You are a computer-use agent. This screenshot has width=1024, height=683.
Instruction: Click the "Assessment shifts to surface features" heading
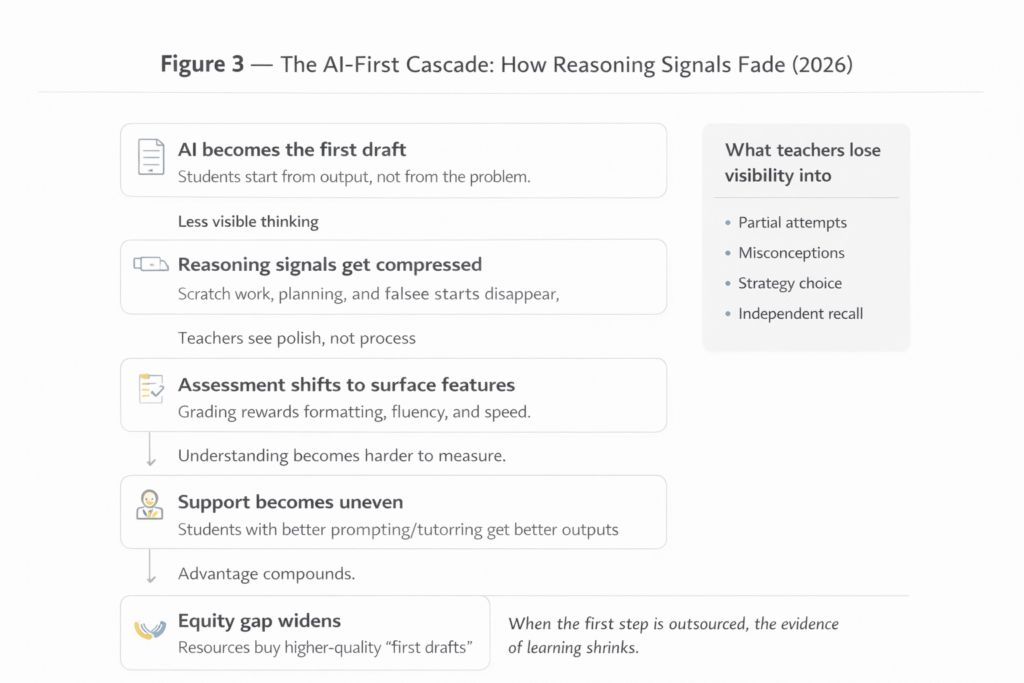point(346,384)
